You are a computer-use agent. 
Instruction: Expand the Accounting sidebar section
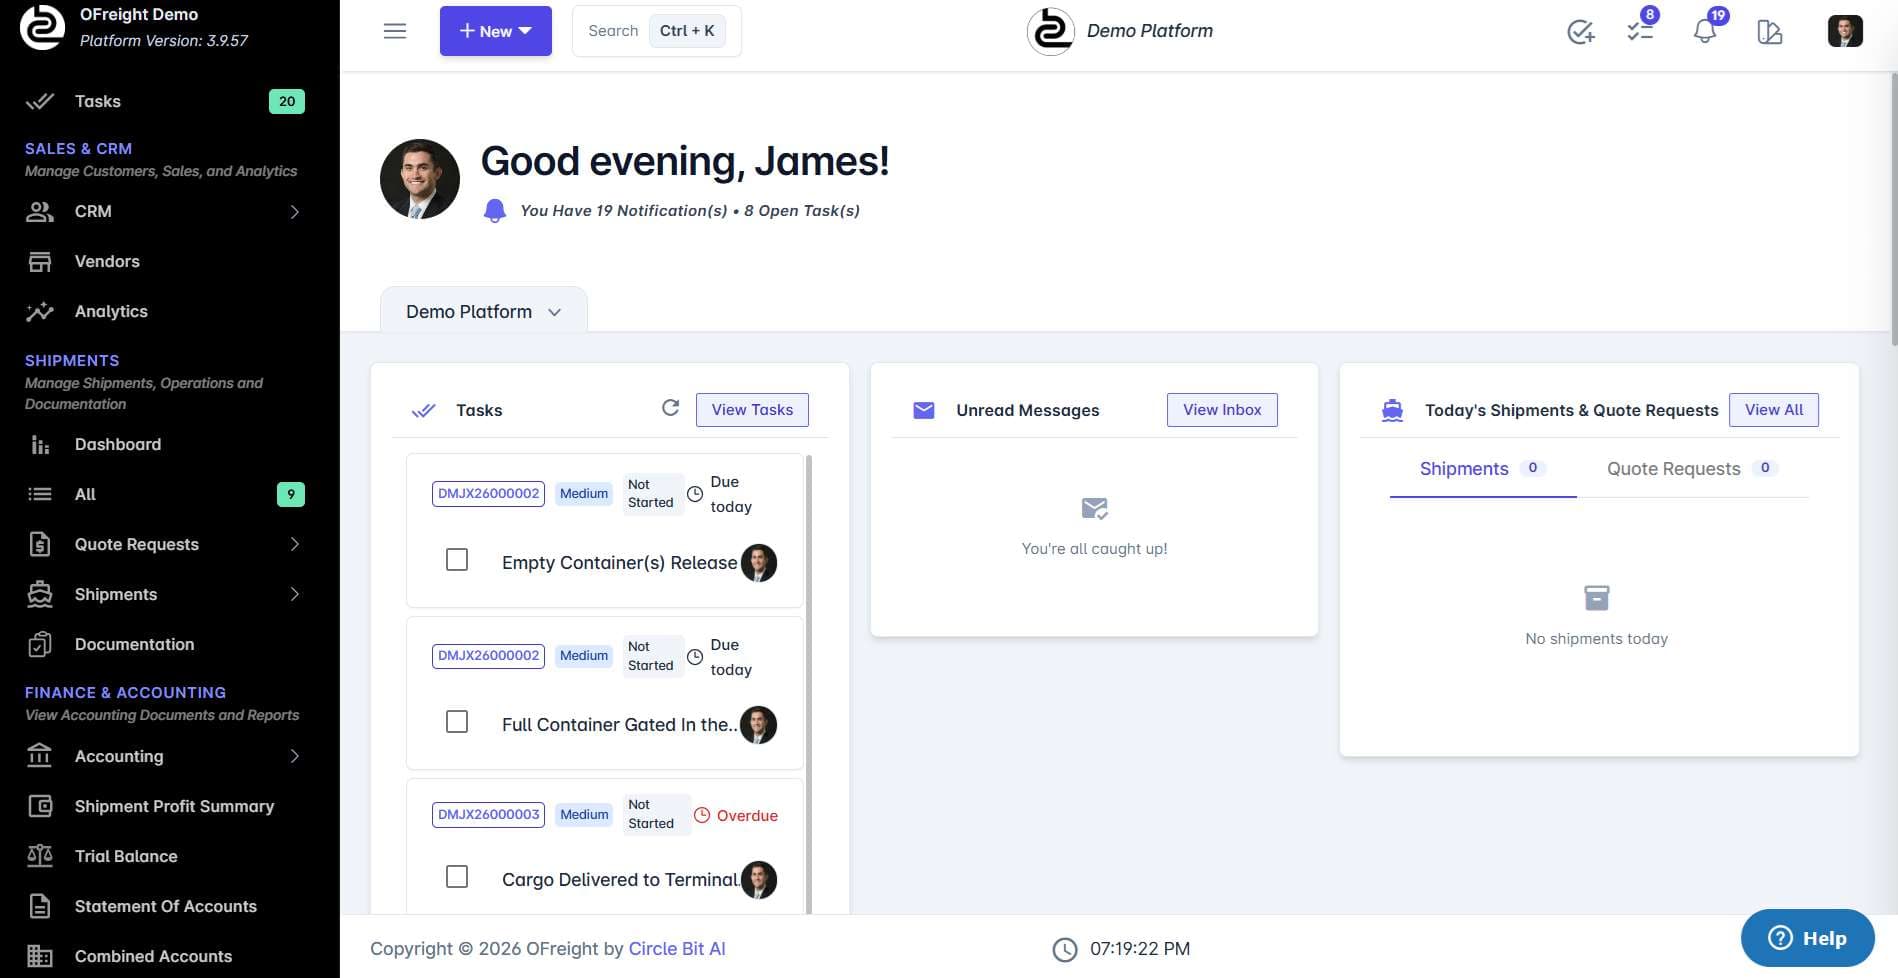(x=294, y=756)
